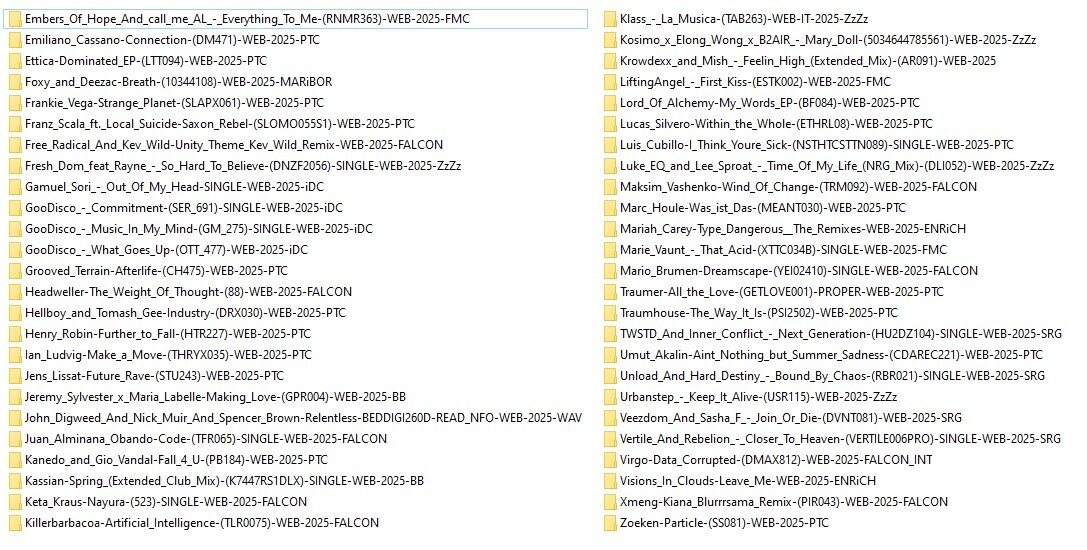Click Virgo-Data_Corrupted FALCON_INT folder name
1087x550 pixels.
click(776, 460)
